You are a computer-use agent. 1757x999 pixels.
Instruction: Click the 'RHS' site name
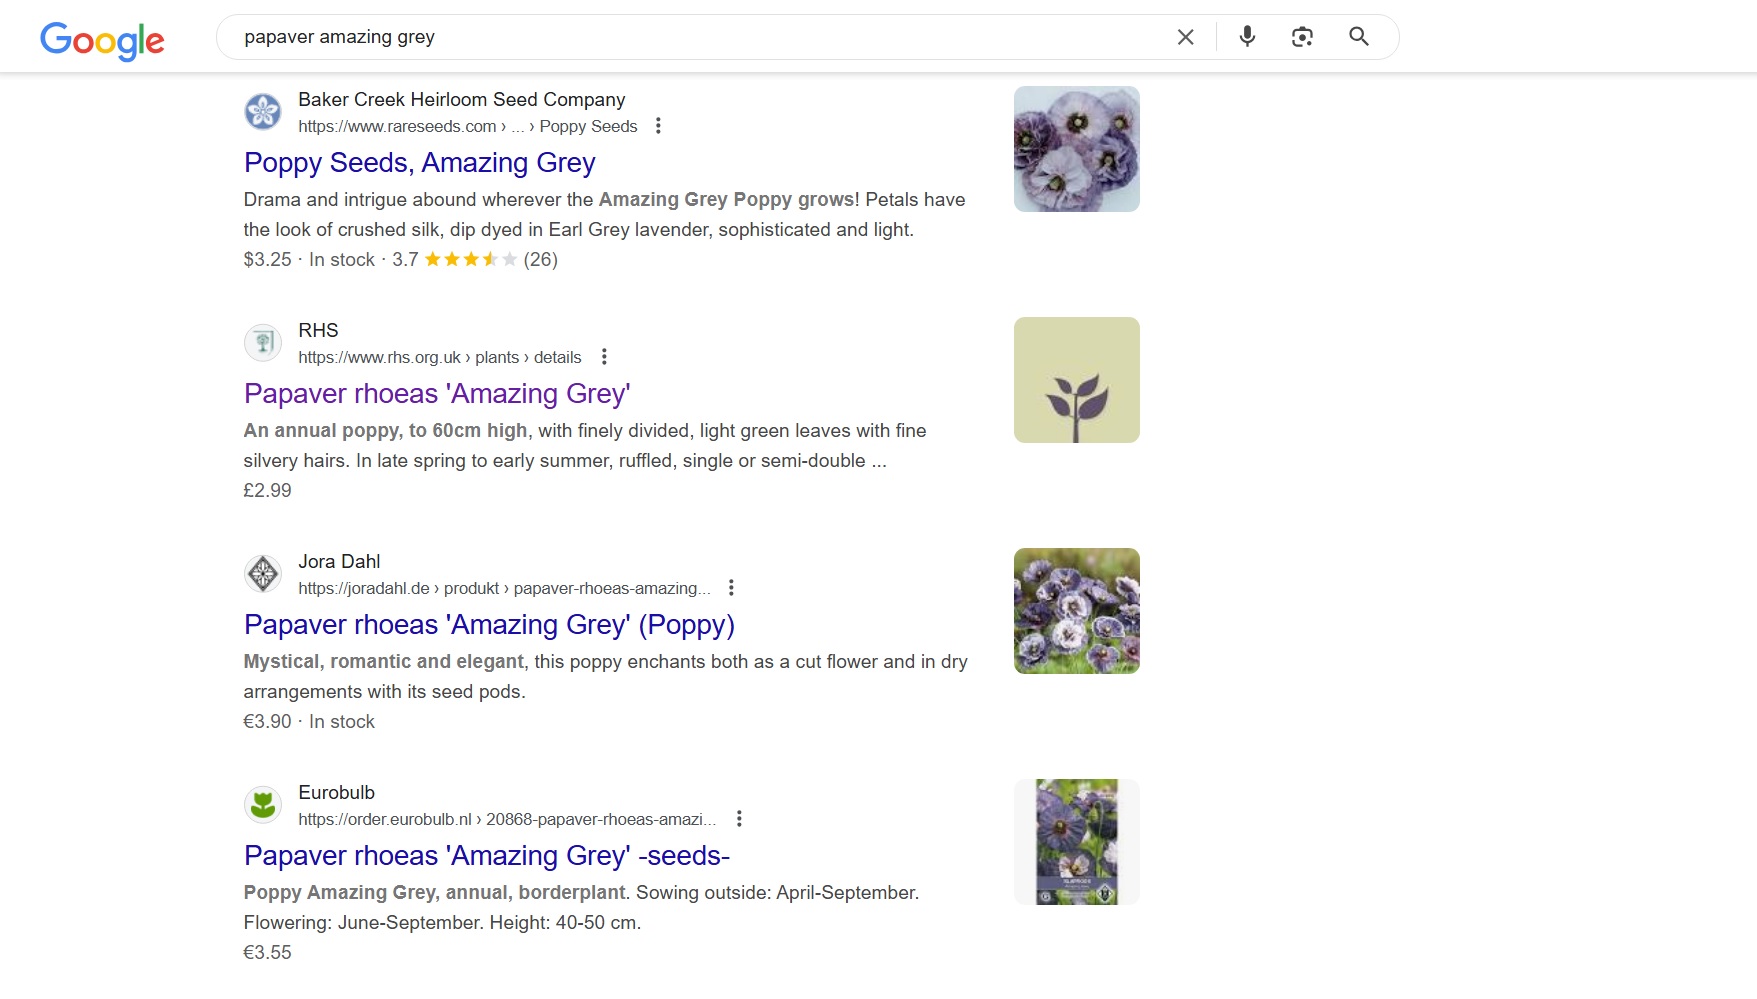click(318, 330)
